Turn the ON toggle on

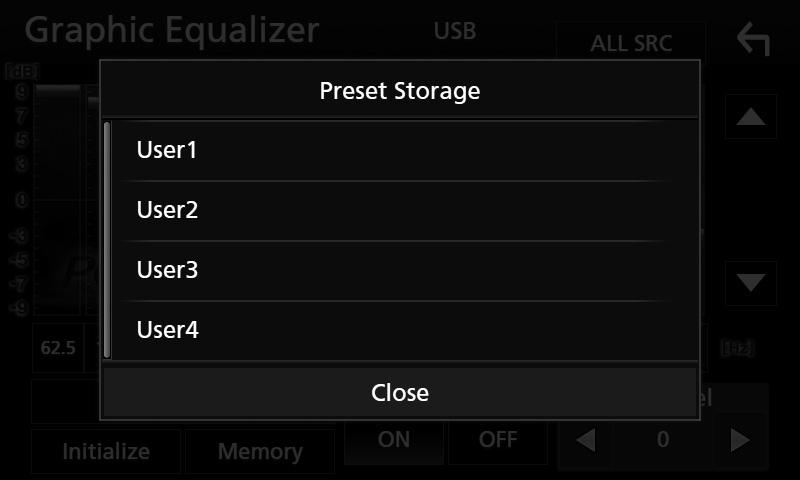pos(394,440)
